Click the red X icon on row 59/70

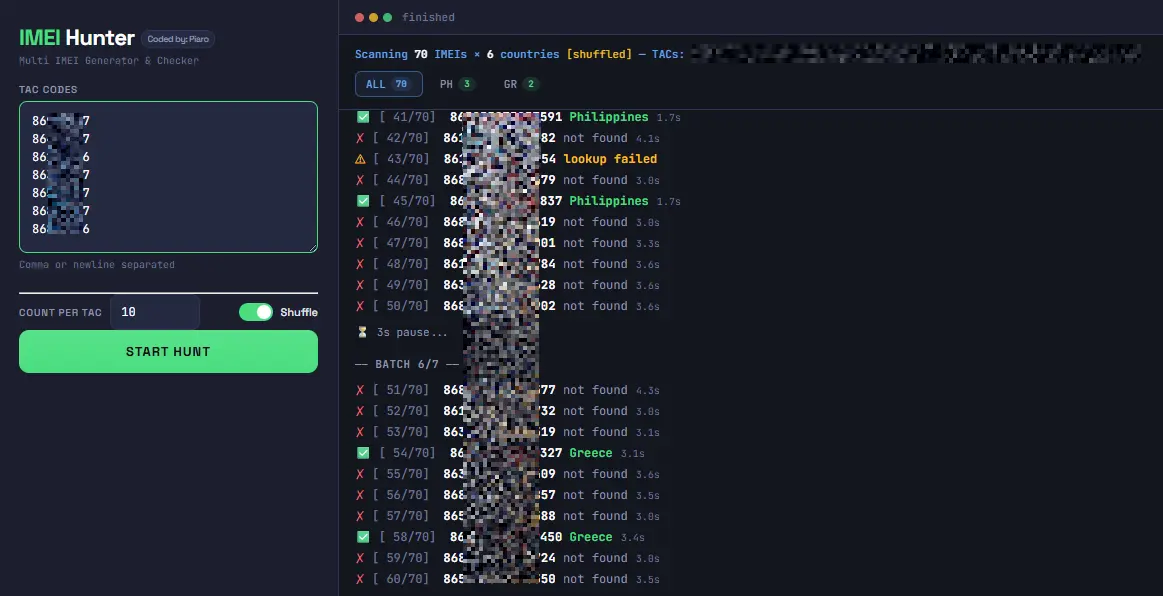pos(360,558)
